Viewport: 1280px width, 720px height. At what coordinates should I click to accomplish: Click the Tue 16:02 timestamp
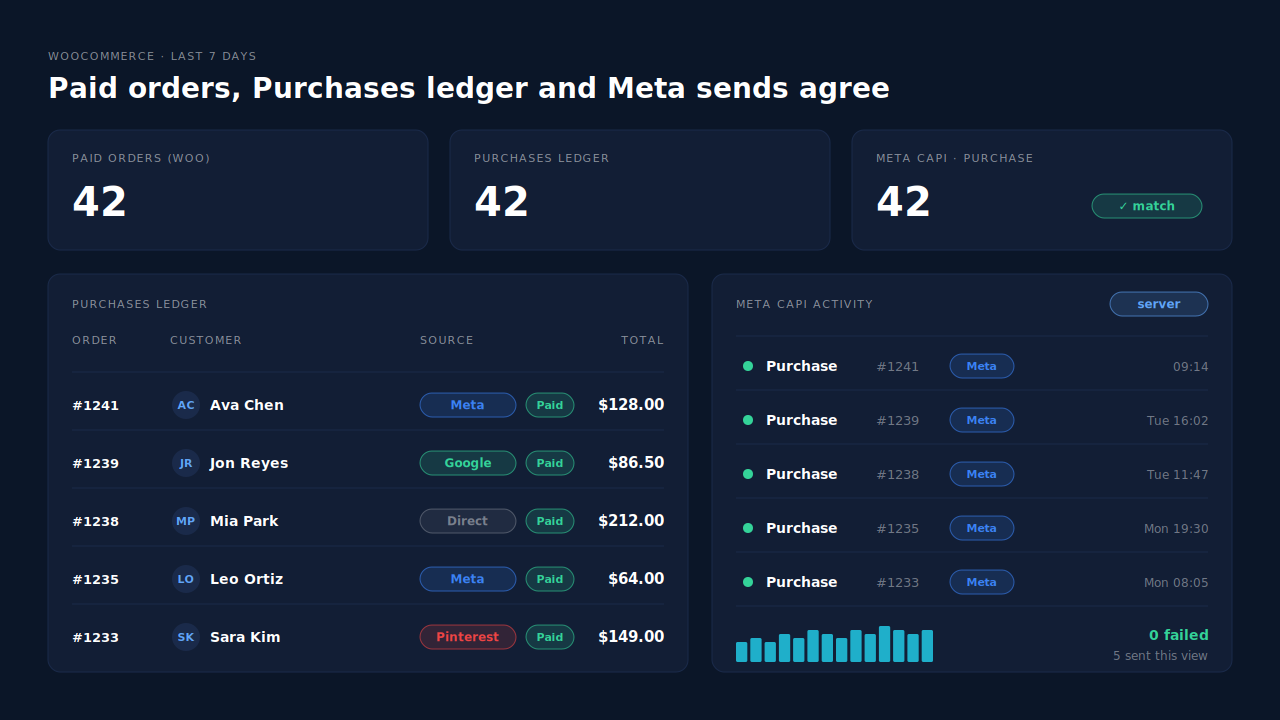tap(1177, 421)
